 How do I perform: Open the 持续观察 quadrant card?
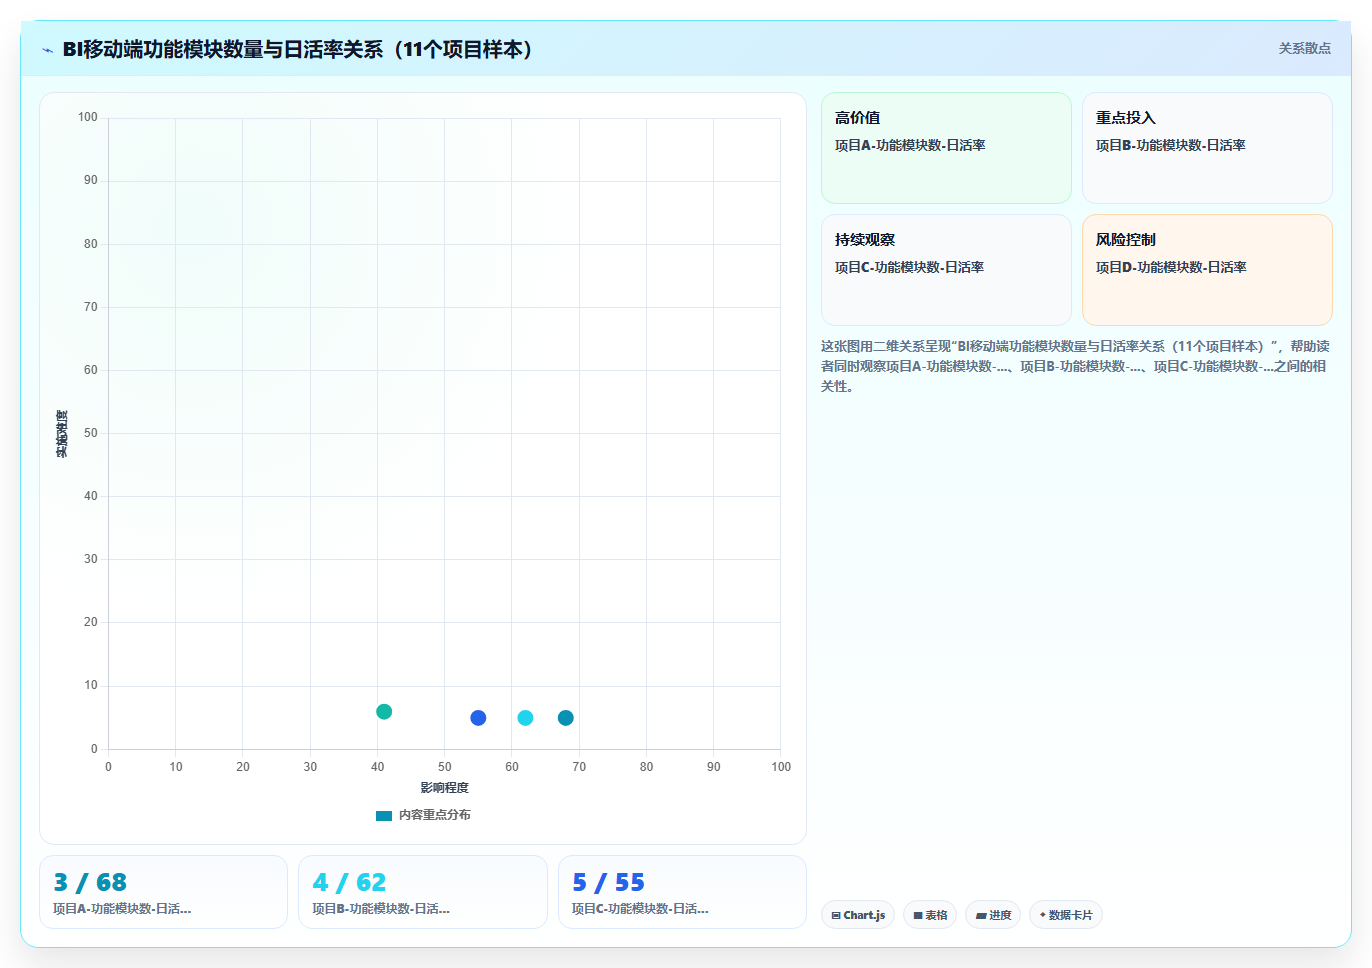click(x=946, y=270)
